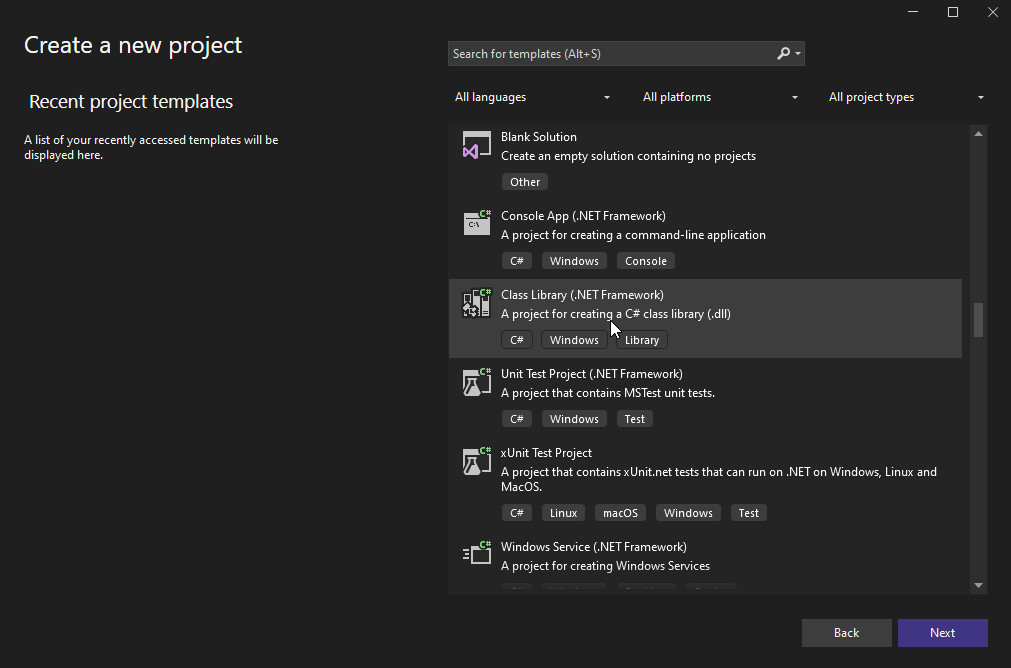Click the Console App template icon

tap(476, 223)
